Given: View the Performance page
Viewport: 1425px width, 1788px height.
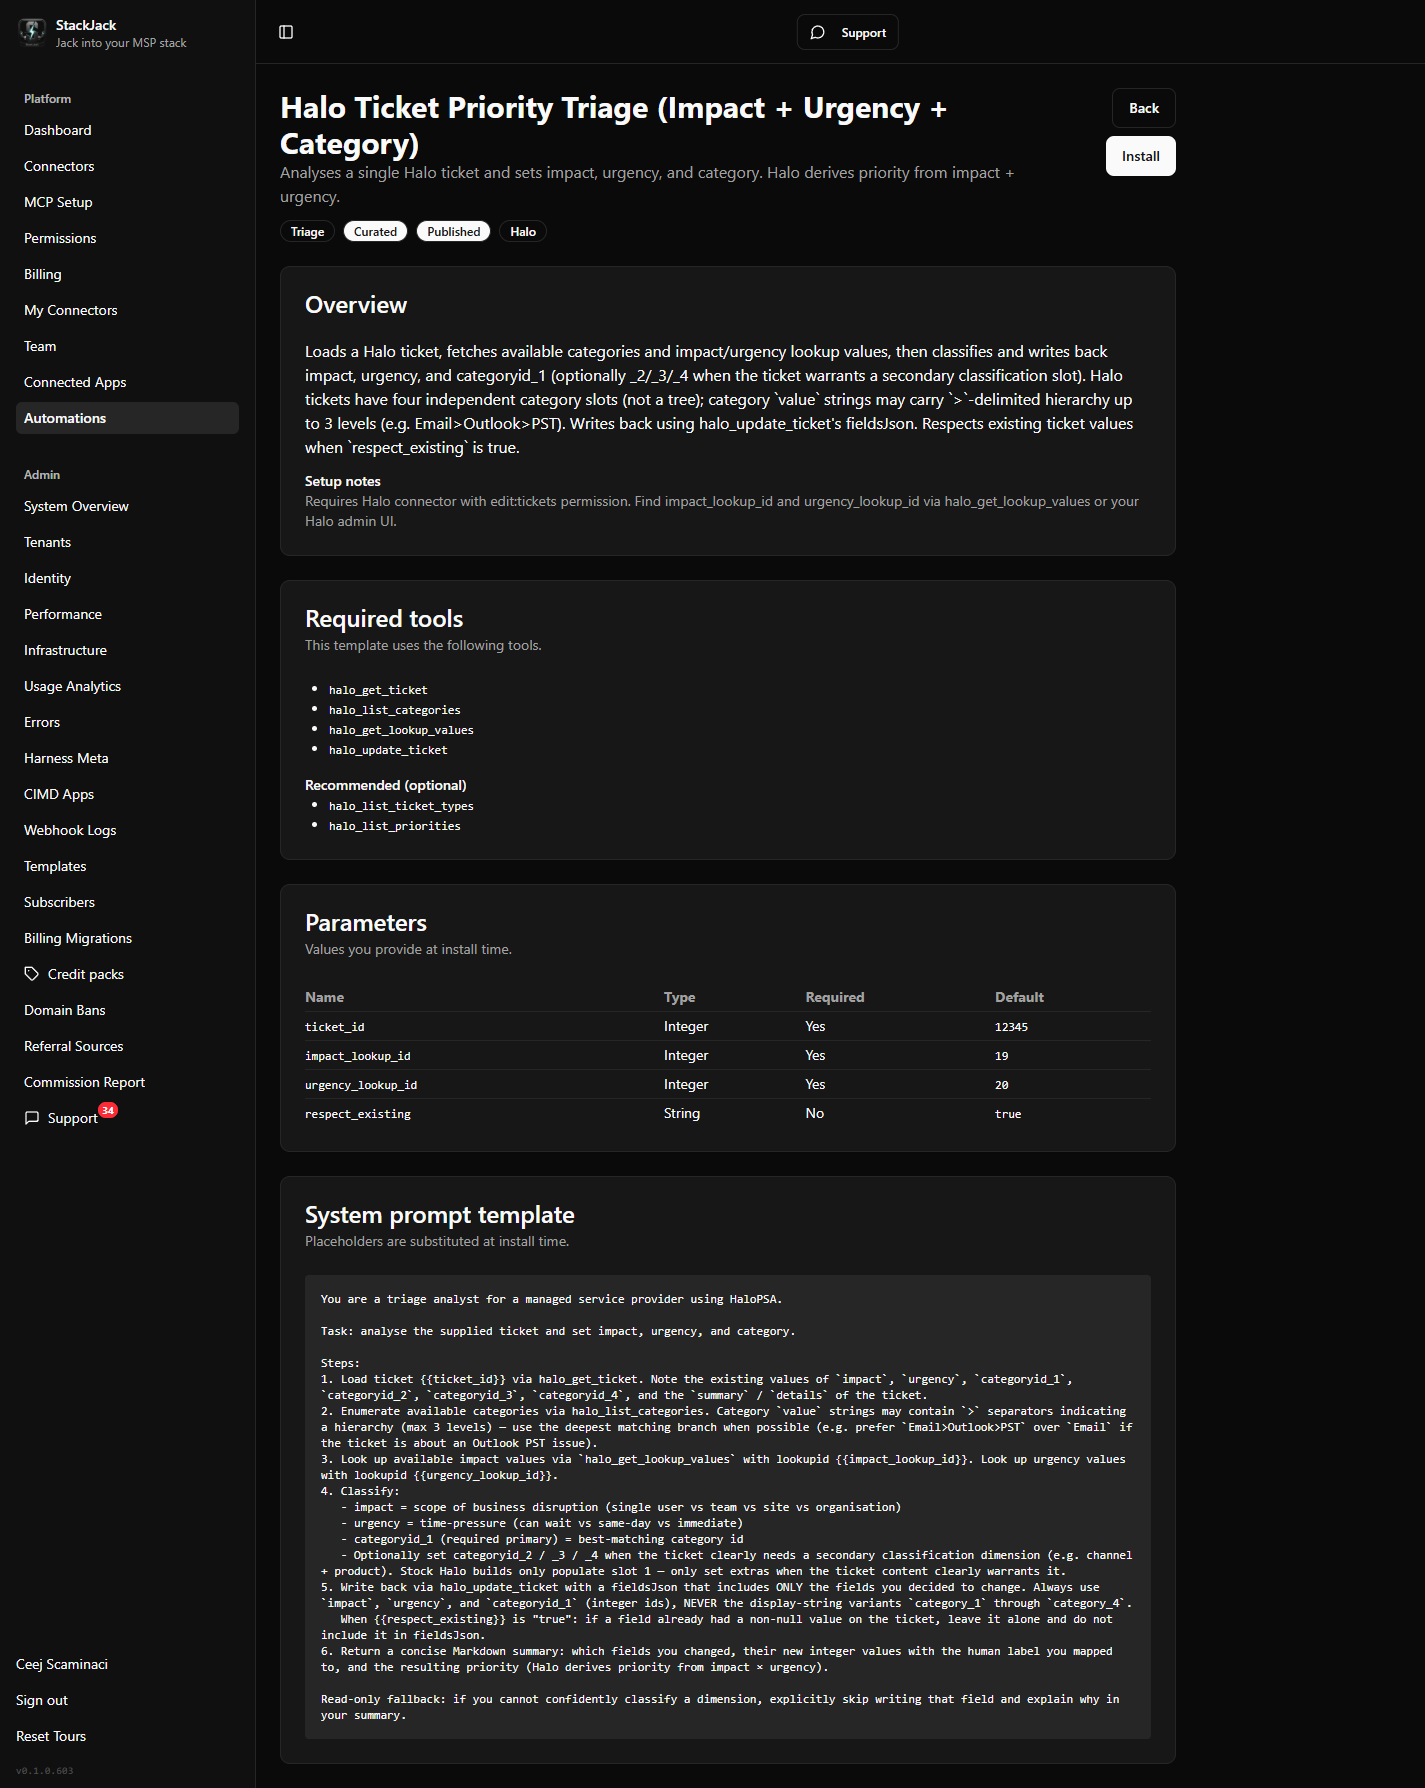Looking at the screenshot, I should [x=127, y=614].
